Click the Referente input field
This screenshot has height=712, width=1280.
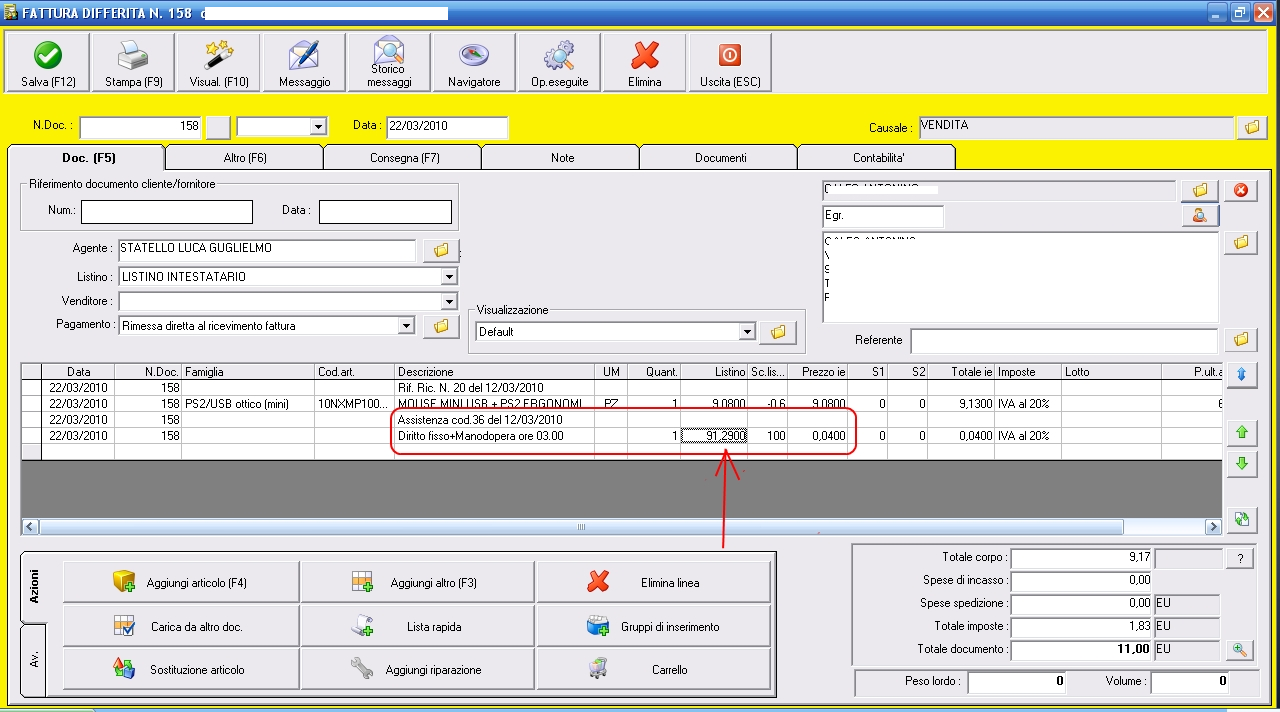(1063, 340)
